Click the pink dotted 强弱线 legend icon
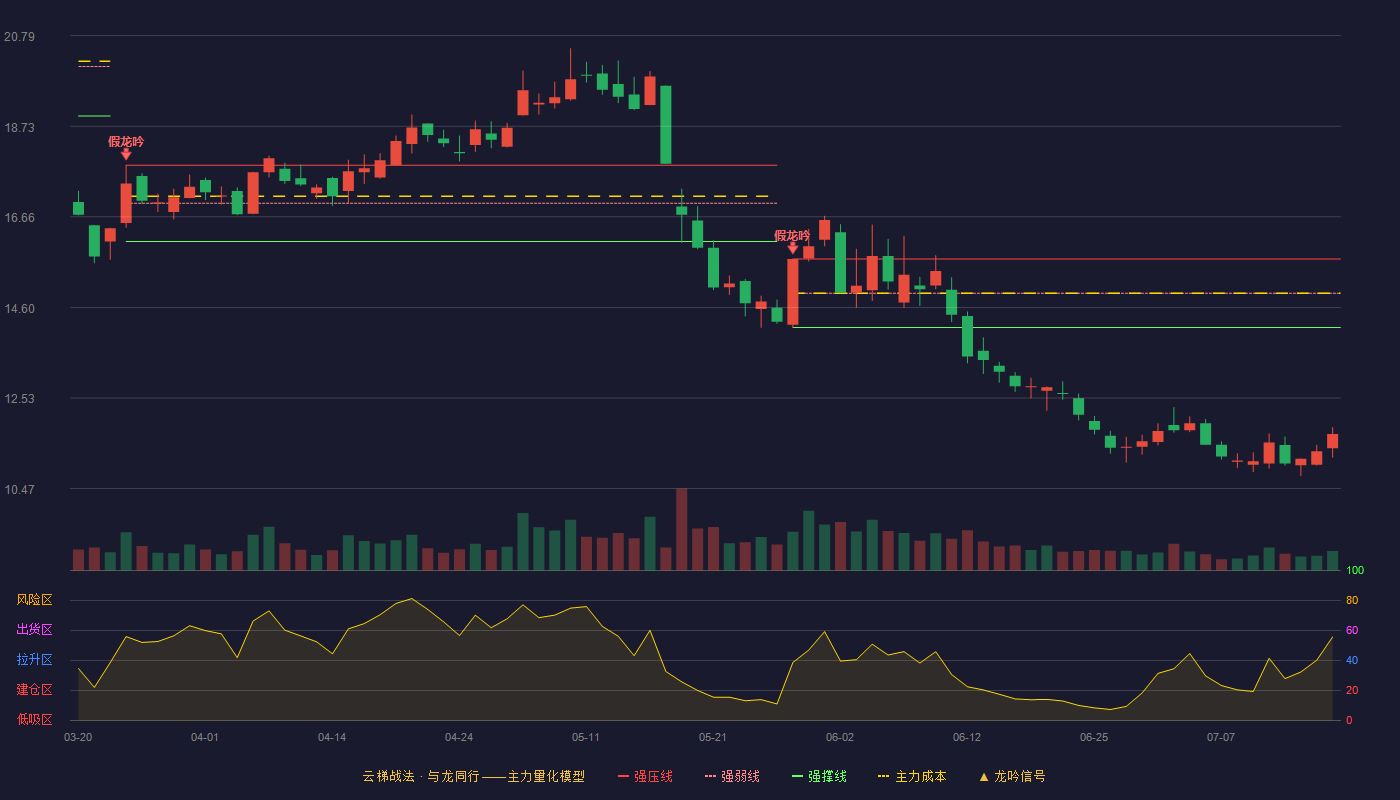The width and height of the screenshot is (1400, 800). coord(711,776)
